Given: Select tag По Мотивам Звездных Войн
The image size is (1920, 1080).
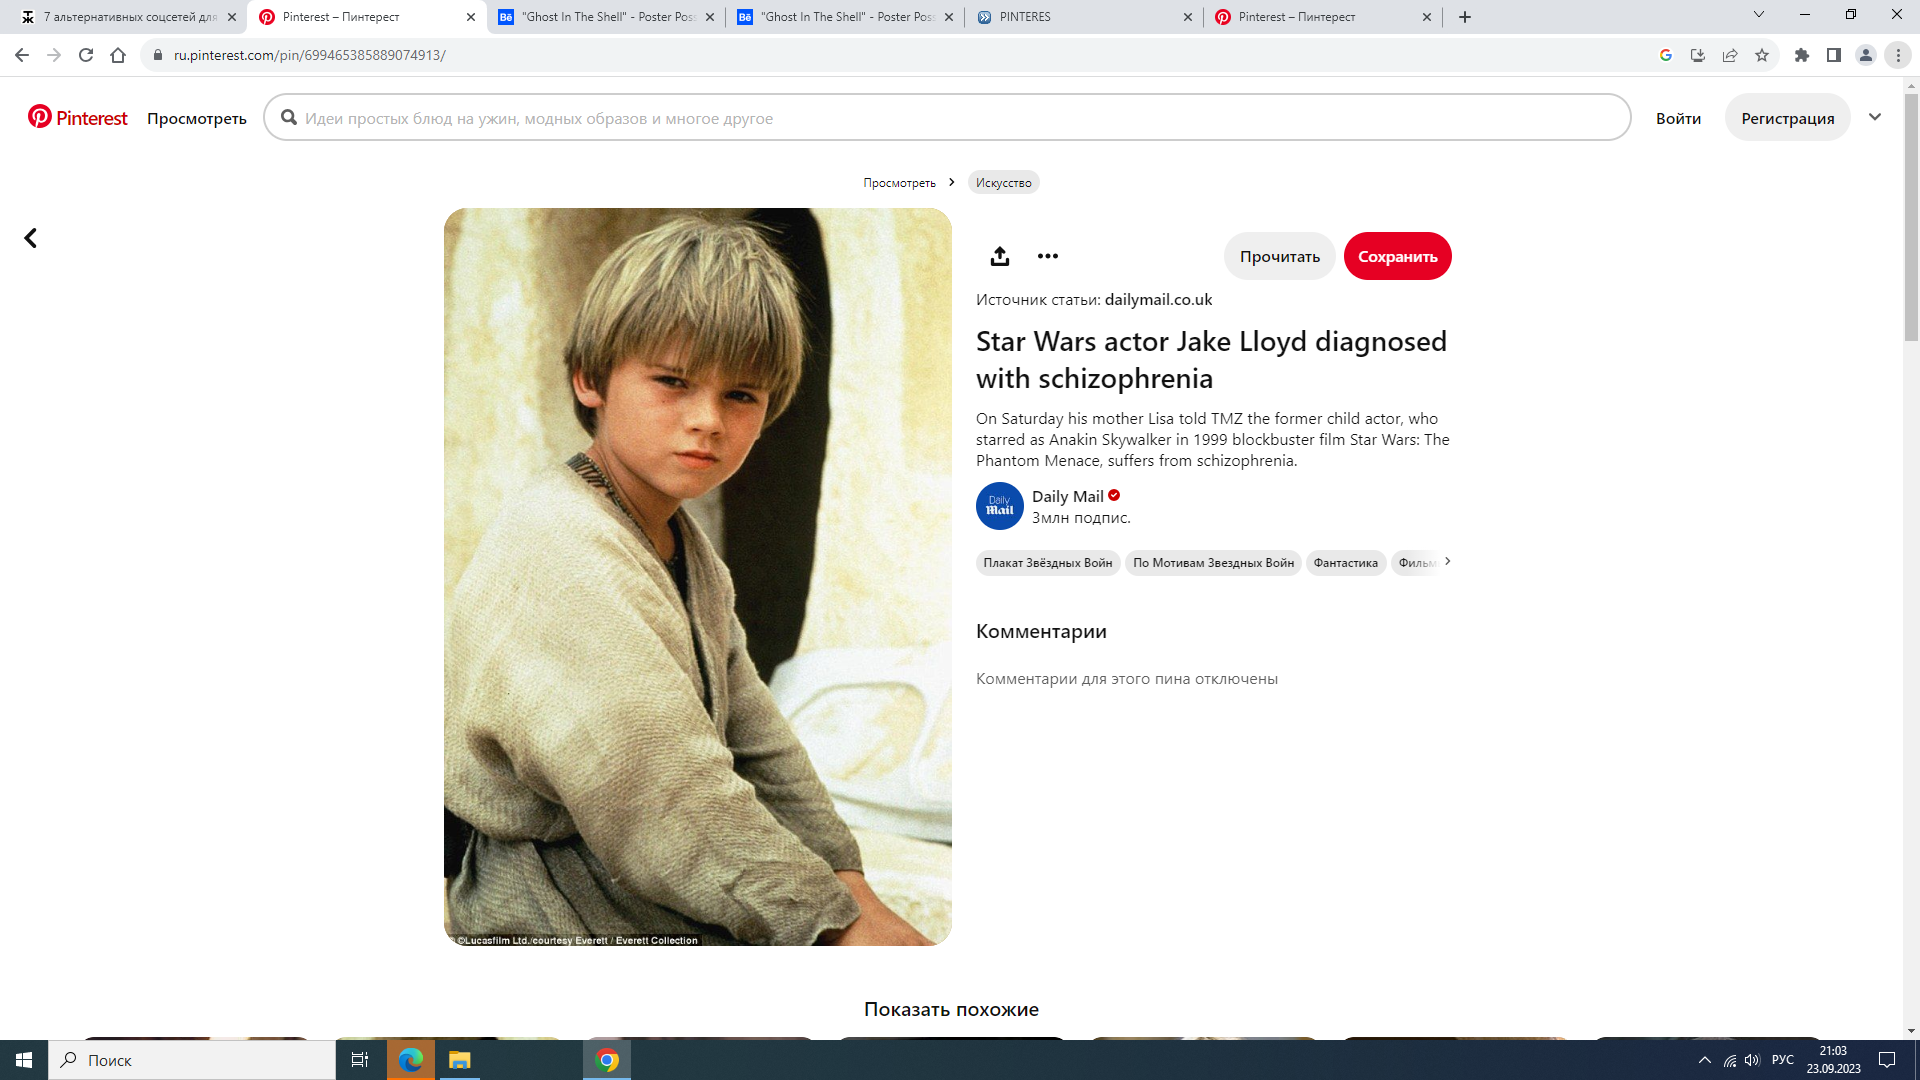Looking at the screenshot, I should pyautogui.click(x=1213, y=563).
